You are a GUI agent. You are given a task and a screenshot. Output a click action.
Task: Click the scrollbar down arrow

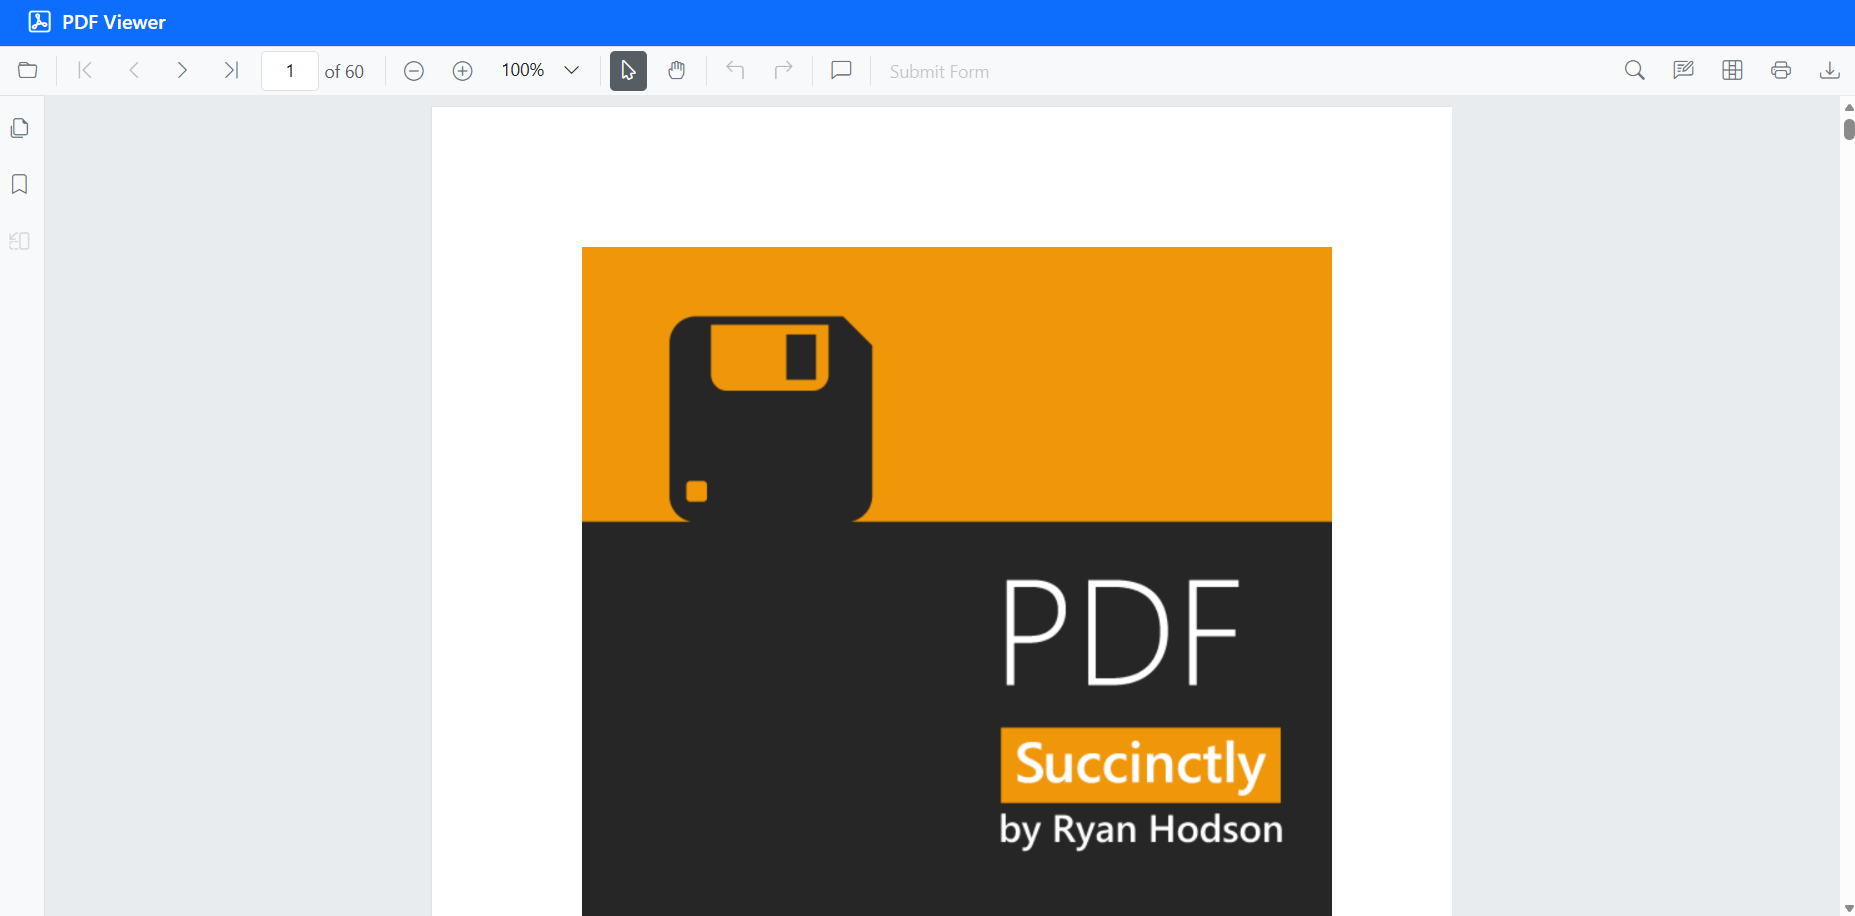pyautogui.click(x=1849, y=908)
